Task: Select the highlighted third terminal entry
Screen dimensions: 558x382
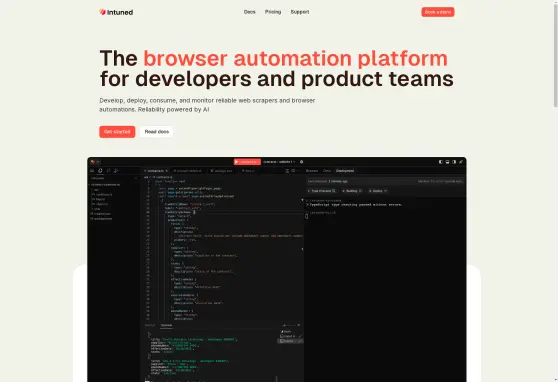Action: pyautogui.click(x=290, y=341)
